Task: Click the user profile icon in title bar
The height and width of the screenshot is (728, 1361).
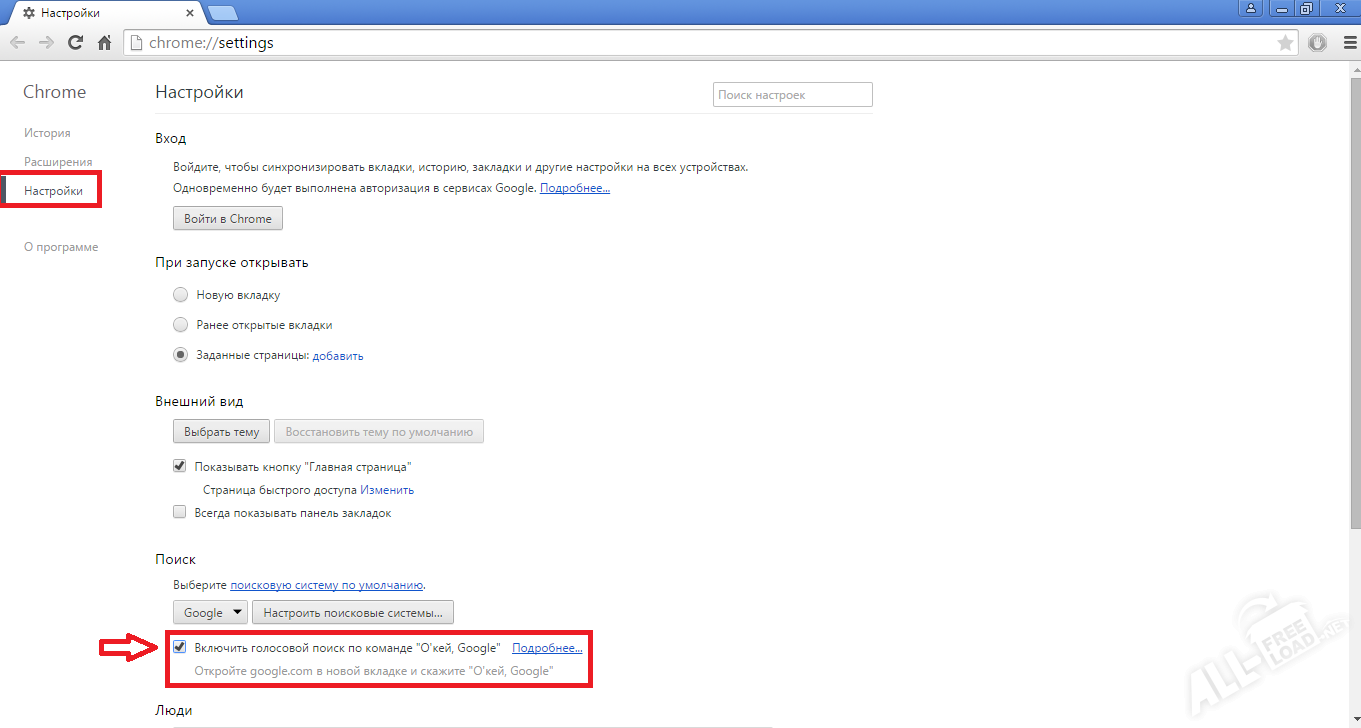Action: (x=1251, y=9)
